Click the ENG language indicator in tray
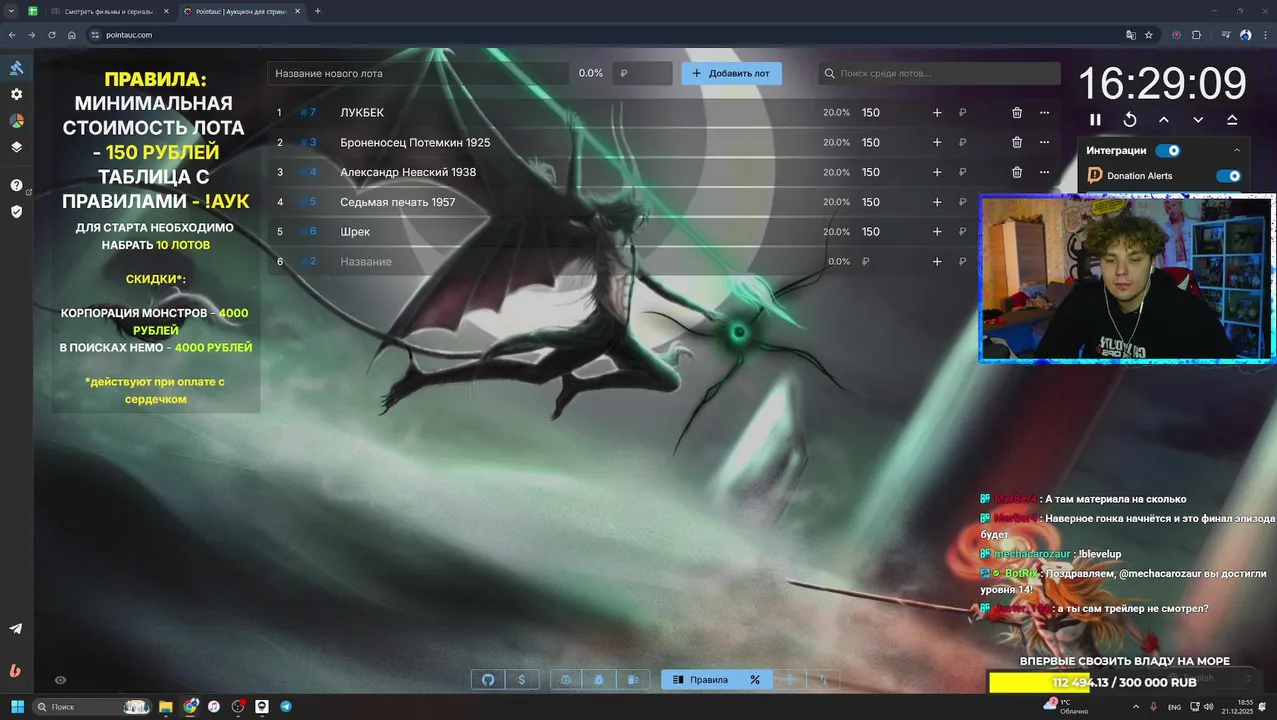The image size is (1277, 720). [x=1174, y=707]
